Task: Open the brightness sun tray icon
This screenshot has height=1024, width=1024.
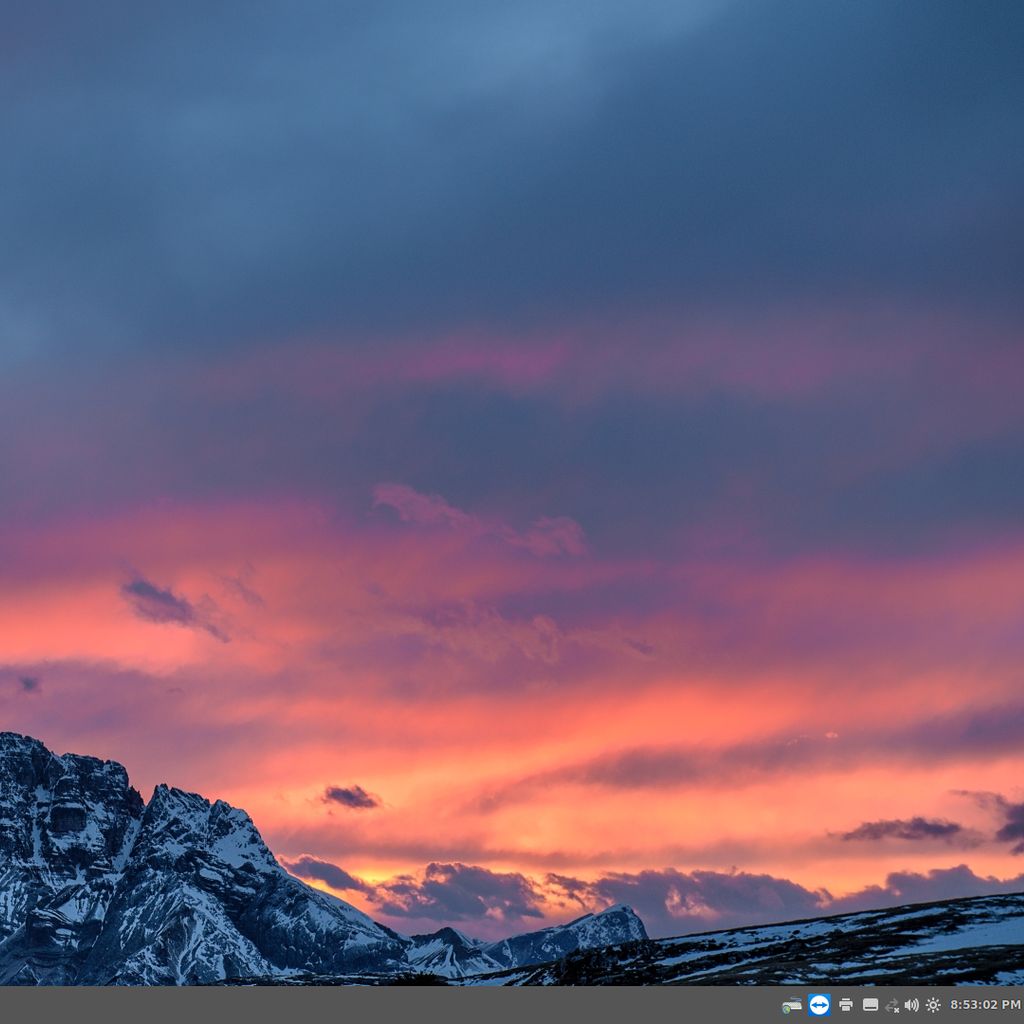Action: point(933,1005)
